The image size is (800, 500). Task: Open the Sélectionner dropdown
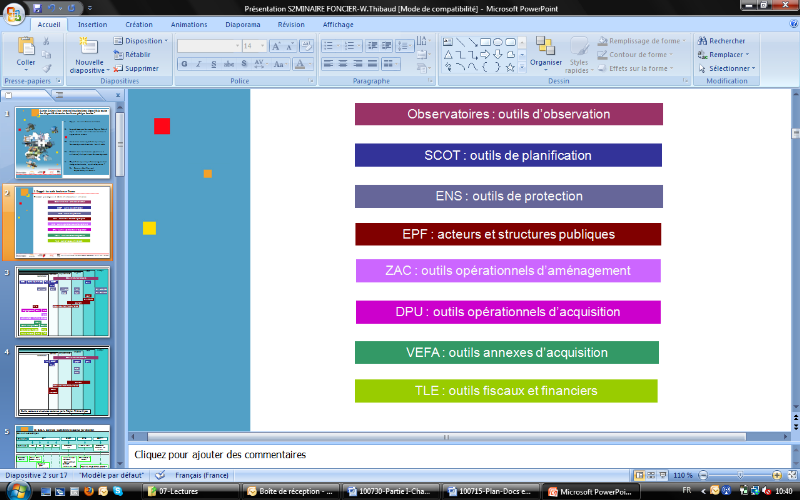(x=726, y=68)
